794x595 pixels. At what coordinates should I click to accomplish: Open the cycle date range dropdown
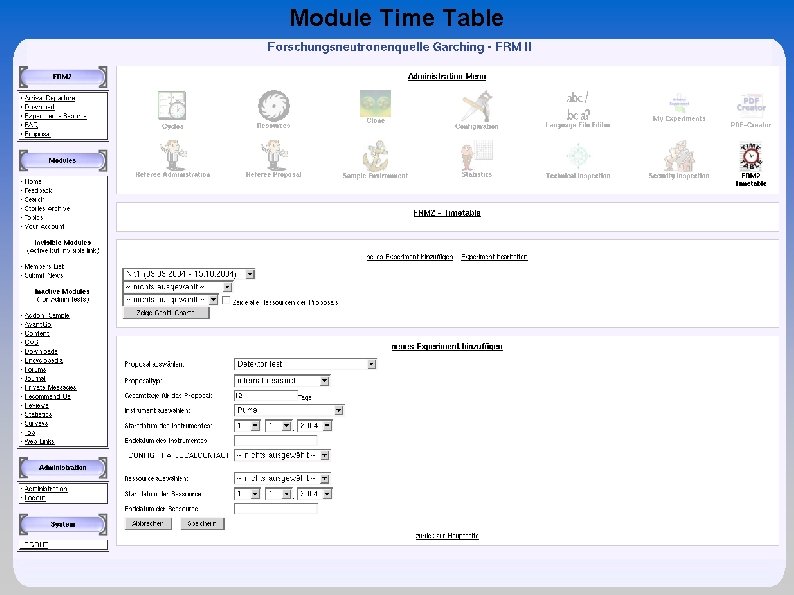click(x=188, y=274)
